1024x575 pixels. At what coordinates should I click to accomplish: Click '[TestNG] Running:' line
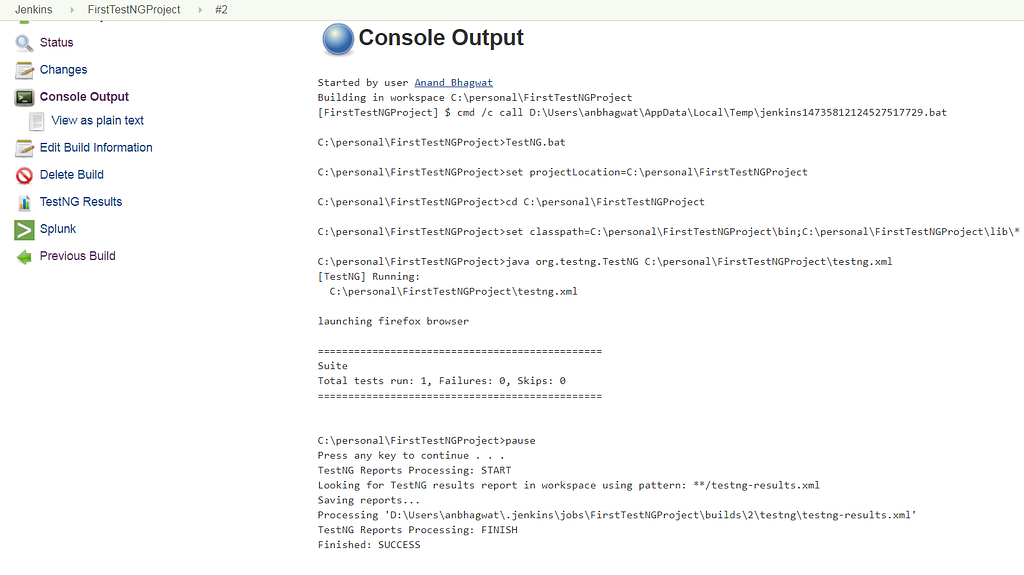pyautogui.click(x=369, y=276)
